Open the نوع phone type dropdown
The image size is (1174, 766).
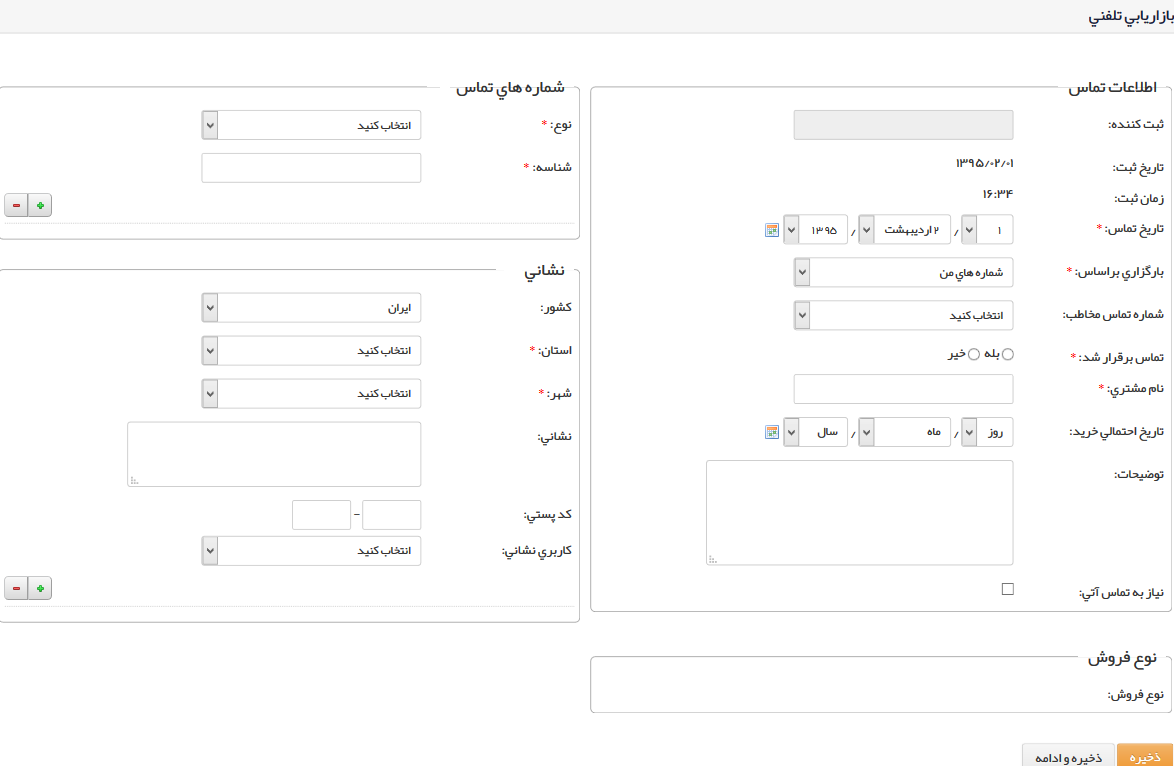311,125
